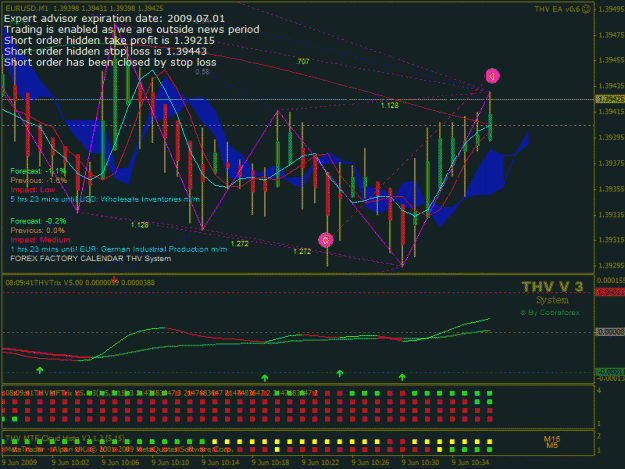Click the 1.39435 price axis label

point(611,86)
